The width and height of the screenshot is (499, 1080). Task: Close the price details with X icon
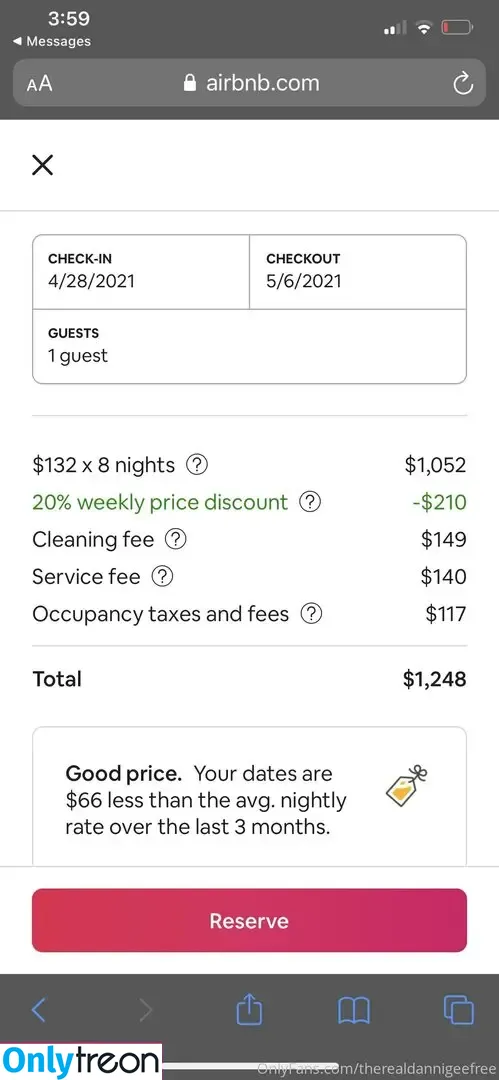click(43, 165)
